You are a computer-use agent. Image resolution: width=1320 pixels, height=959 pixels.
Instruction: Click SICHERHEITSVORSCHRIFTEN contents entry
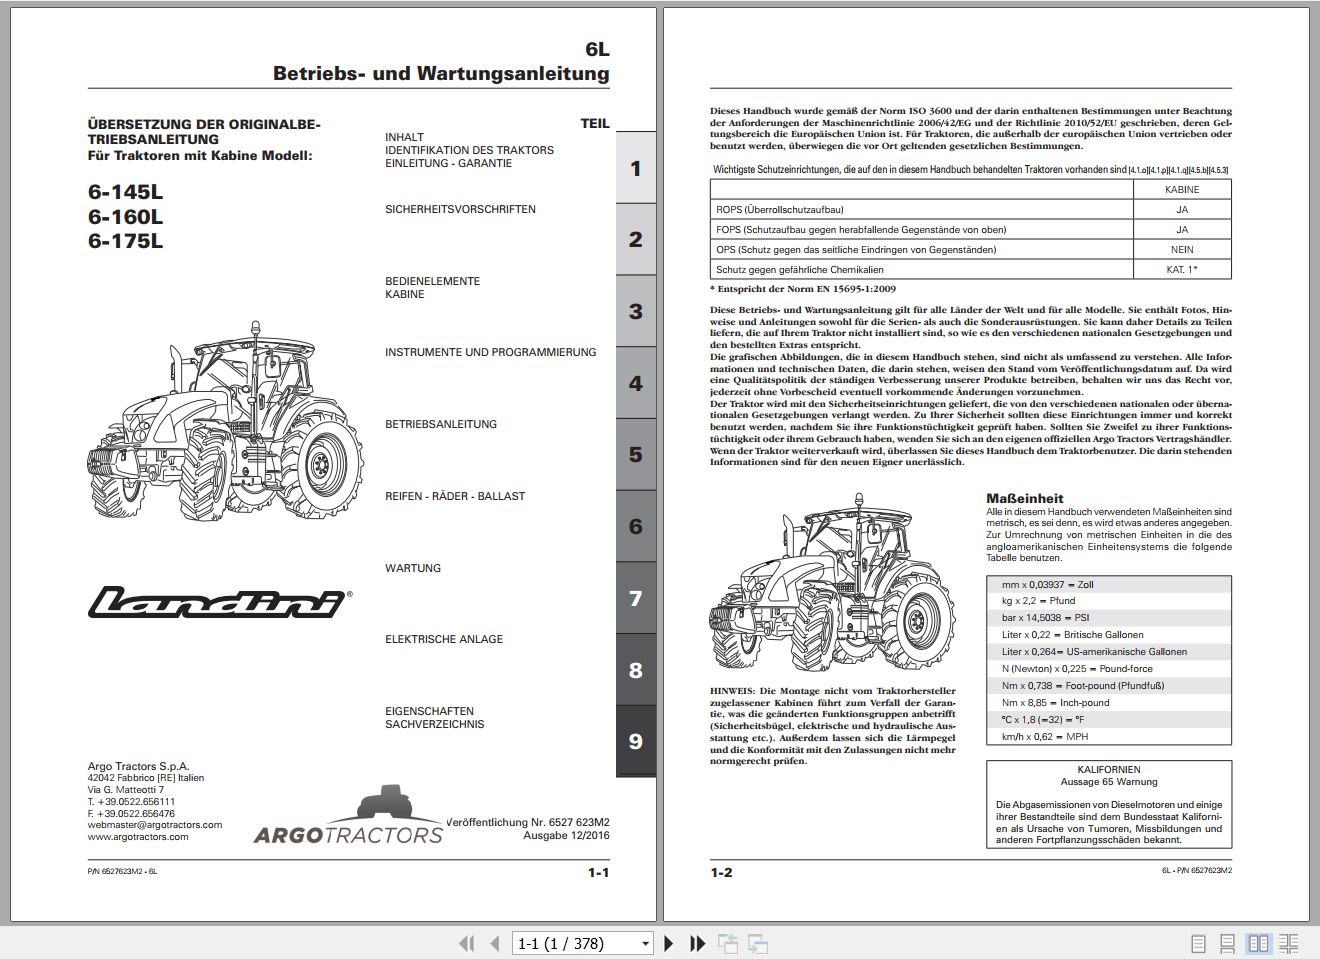[460, 209]
